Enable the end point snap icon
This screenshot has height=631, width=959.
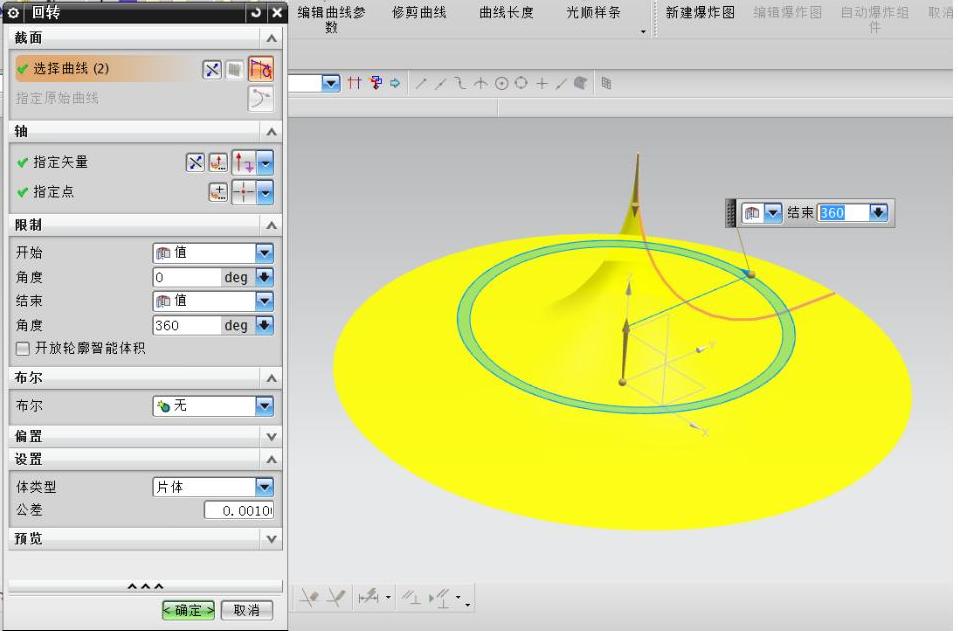421,83
